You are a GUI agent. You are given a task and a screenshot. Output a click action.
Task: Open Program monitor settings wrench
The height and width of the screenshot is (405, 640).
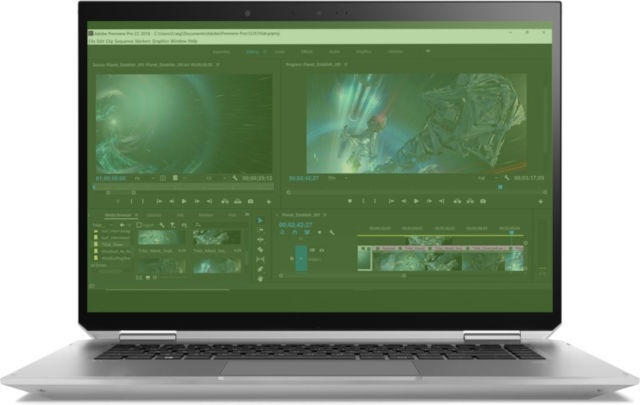pos(507,178)
